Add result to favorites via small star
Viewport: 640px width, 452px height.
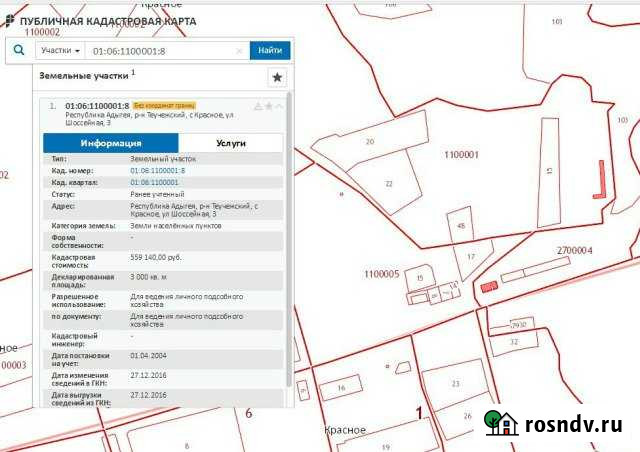(x=268, y=106)
